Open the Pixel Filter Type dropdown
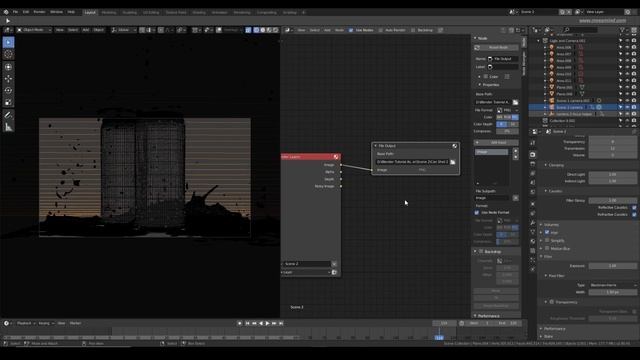 coord(612,285)
